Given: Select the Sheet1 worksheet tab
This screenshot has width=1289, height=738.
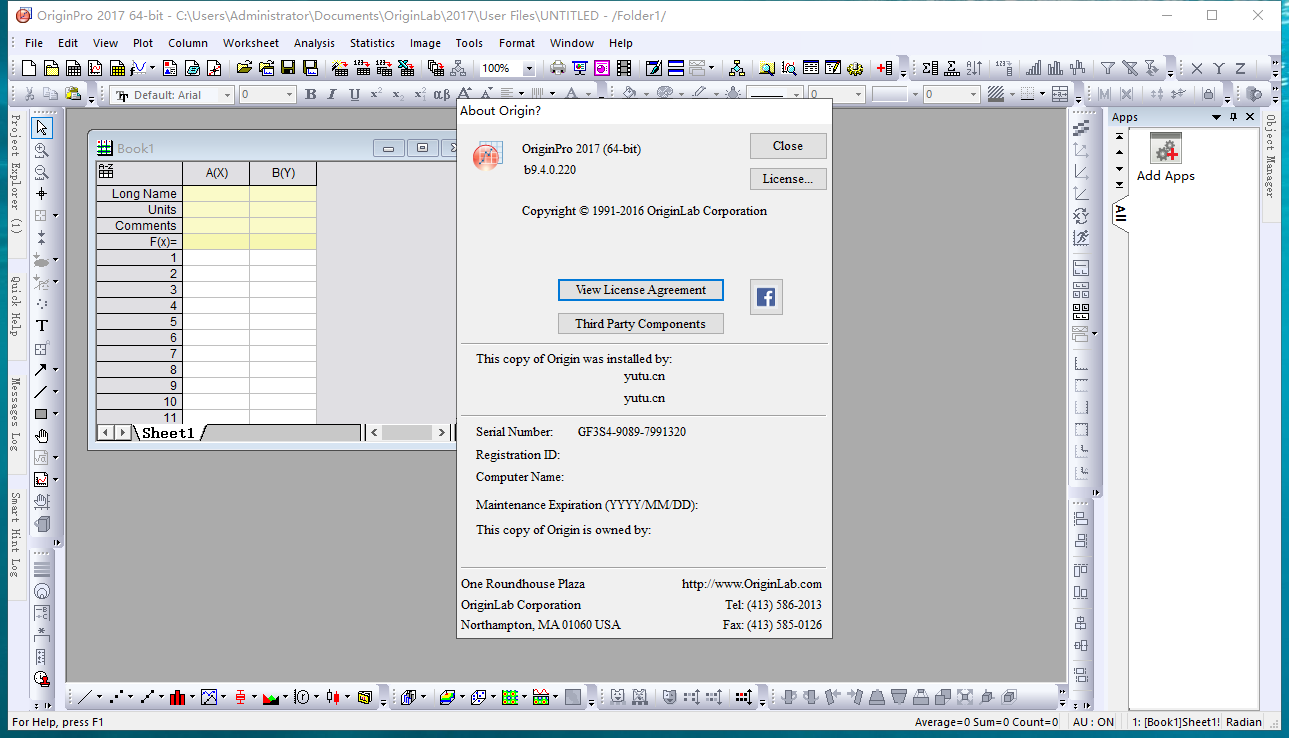Looking at the screenshot, I should click(167, 433).
